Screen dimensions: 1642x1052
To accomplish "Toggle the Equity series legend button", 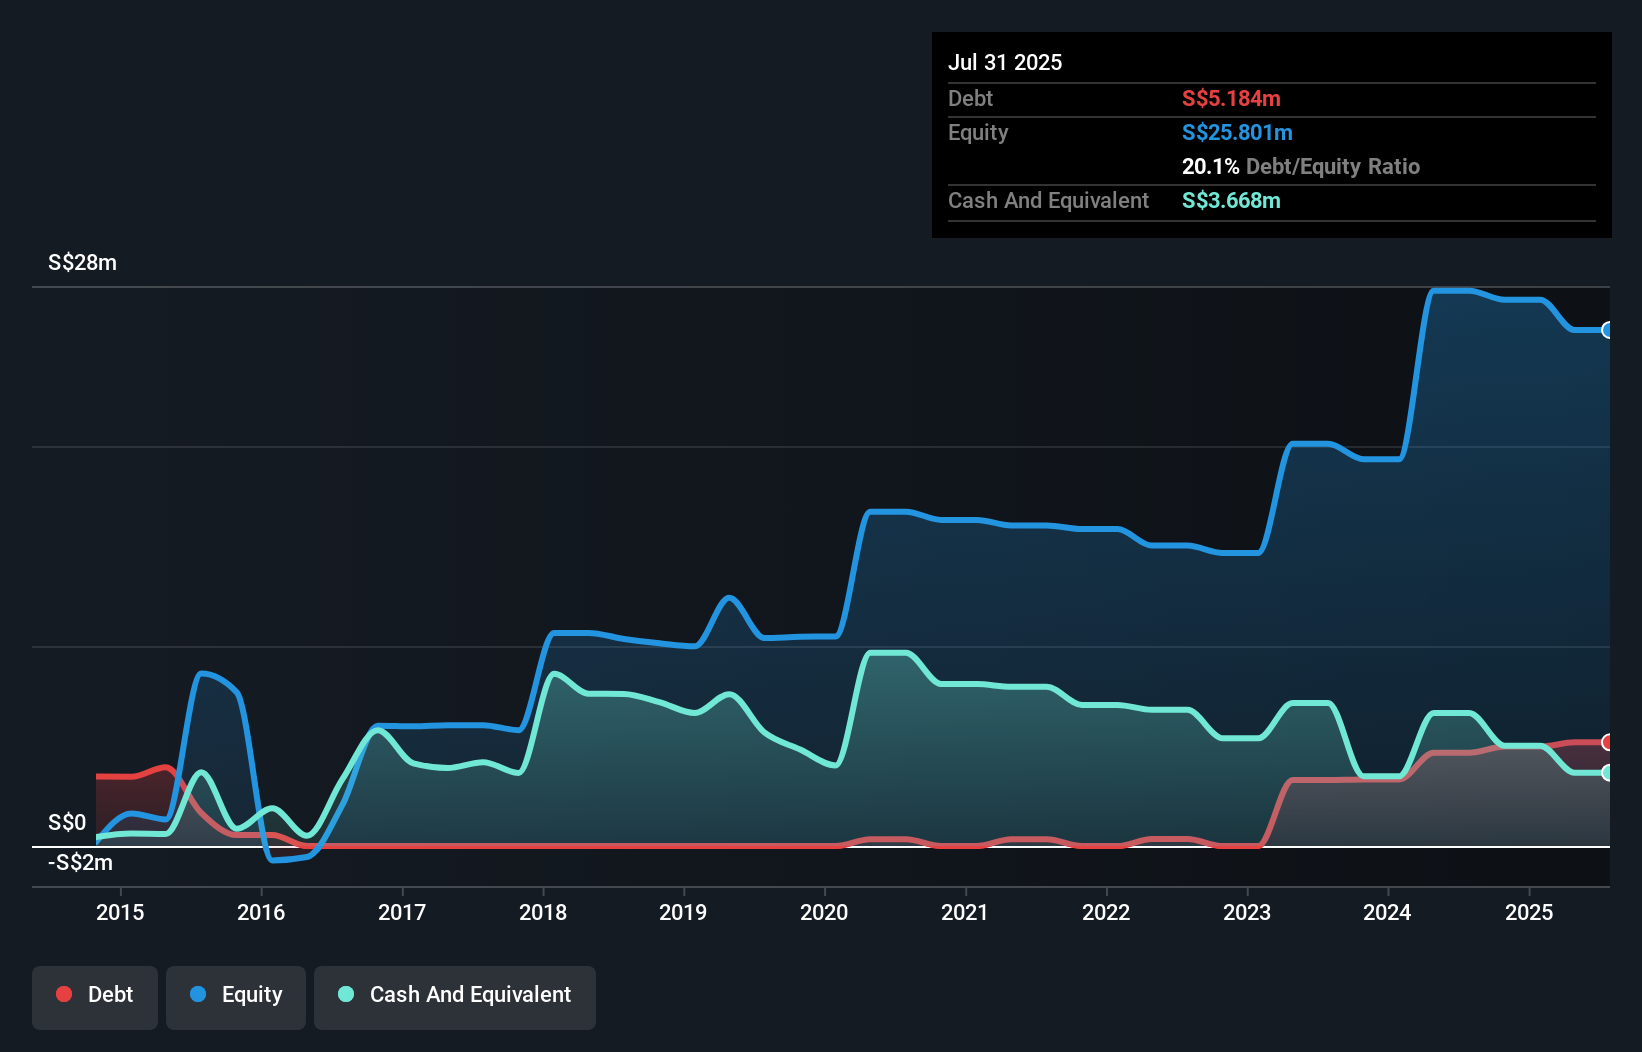I will (x=236, y=997).
